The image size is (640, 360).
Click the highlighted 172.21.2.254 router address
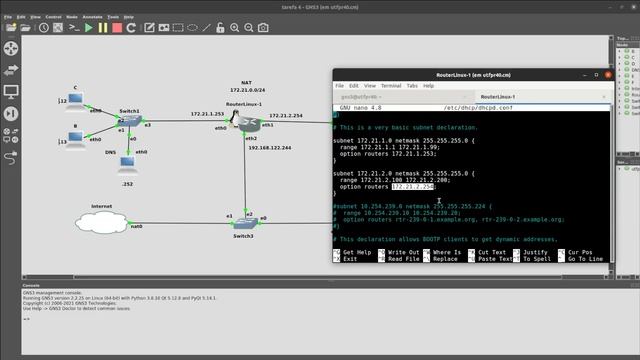click(412, 187)
